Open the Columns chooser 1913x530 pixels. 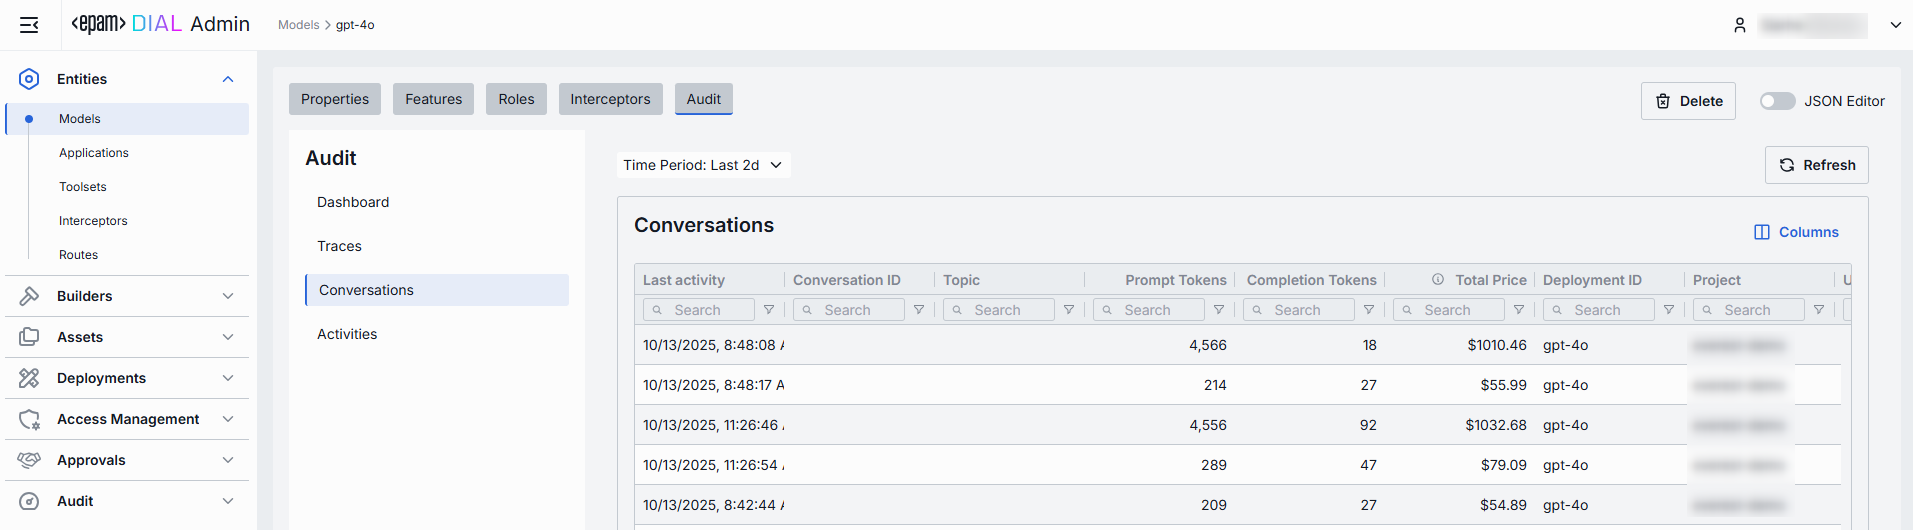pos(1796,232)
